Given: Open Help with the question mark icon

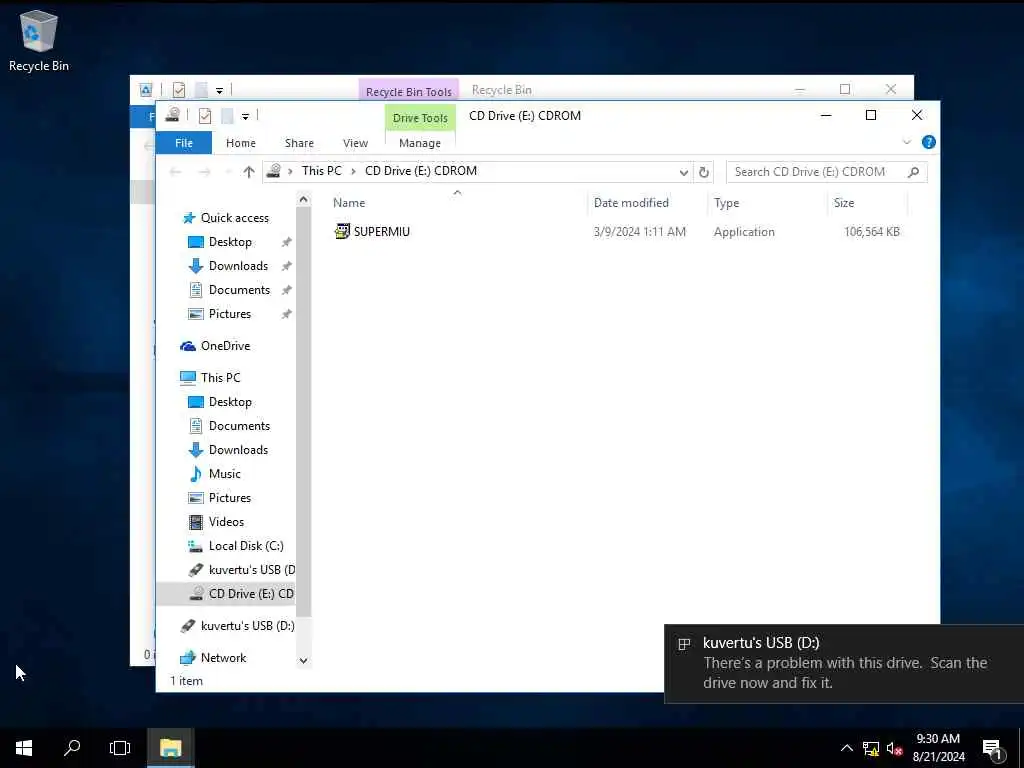Looking at the screenshot, I should (929, 142).
